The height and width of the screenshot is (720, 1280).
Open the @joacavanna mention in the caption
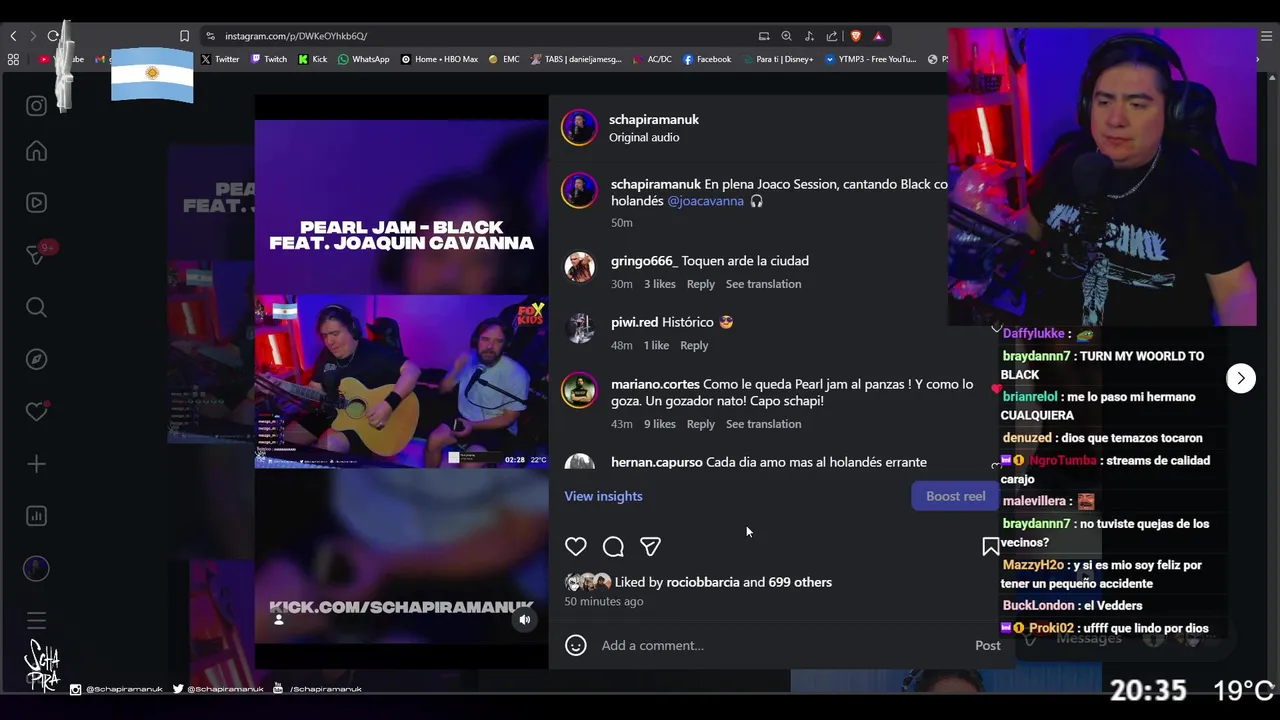coord(705,201)
